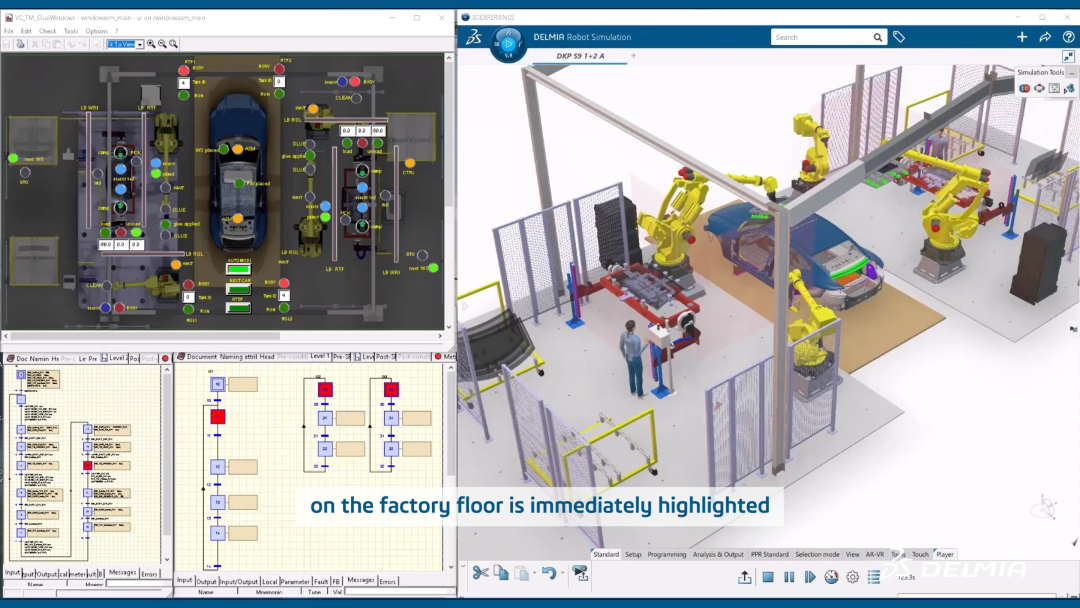Click the Cut scissors icon in DELMIA toolbar
1080x608 pixels.
[480, 573]
